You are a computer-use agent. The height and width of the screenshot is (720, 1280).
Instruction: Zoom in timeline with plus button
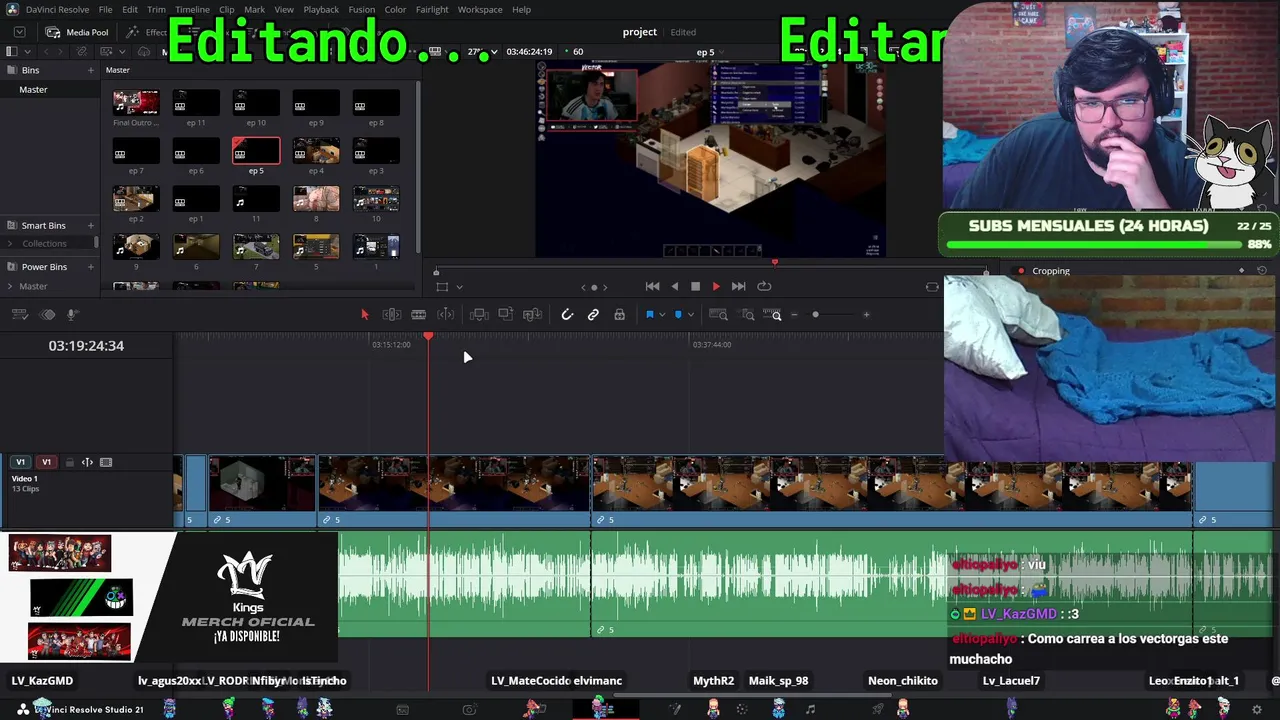point(866,315)
